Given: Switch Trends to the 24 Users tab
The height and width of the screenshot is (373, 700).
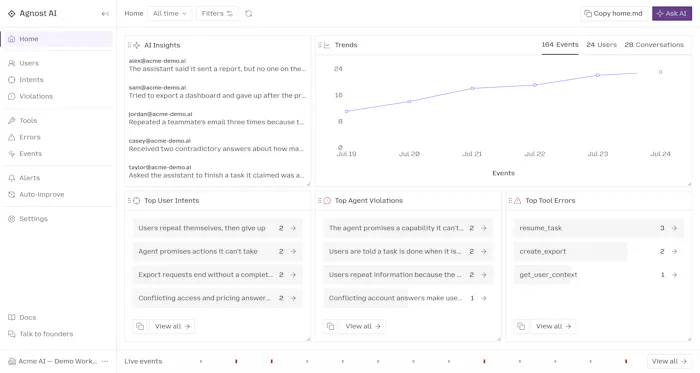Looking at the screenshot, I should point(601,45).
